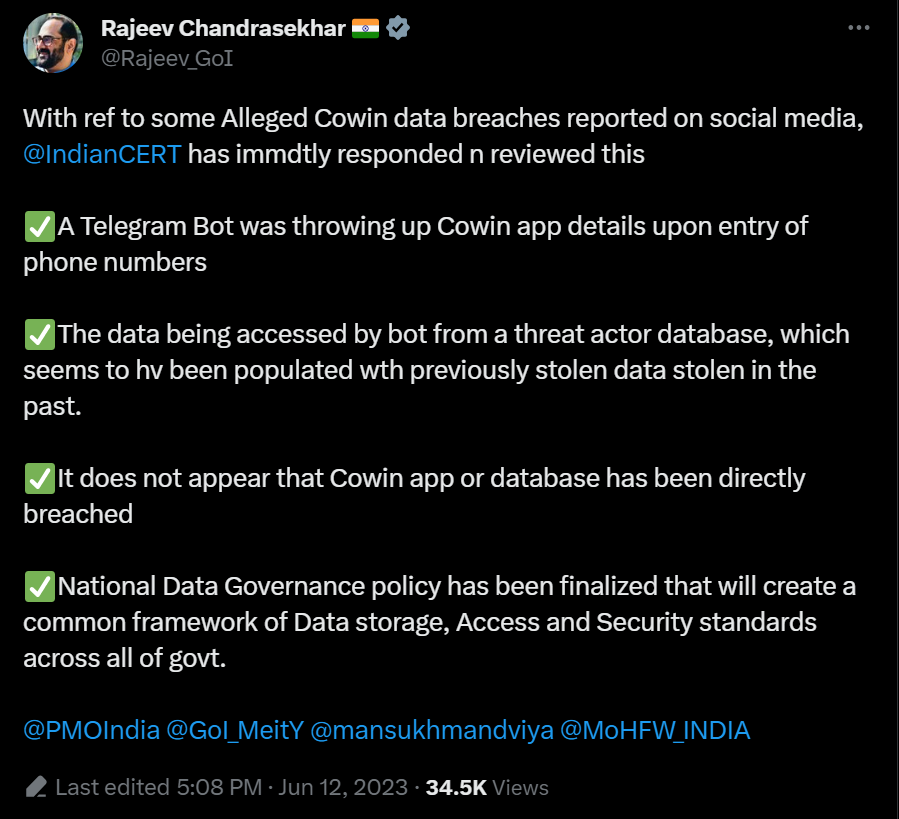The width and height of the screenshot is (899, 819).
Task: Open the @mansukhmandviya mention link
Action: pyautogui.click(x=432, y=731)
